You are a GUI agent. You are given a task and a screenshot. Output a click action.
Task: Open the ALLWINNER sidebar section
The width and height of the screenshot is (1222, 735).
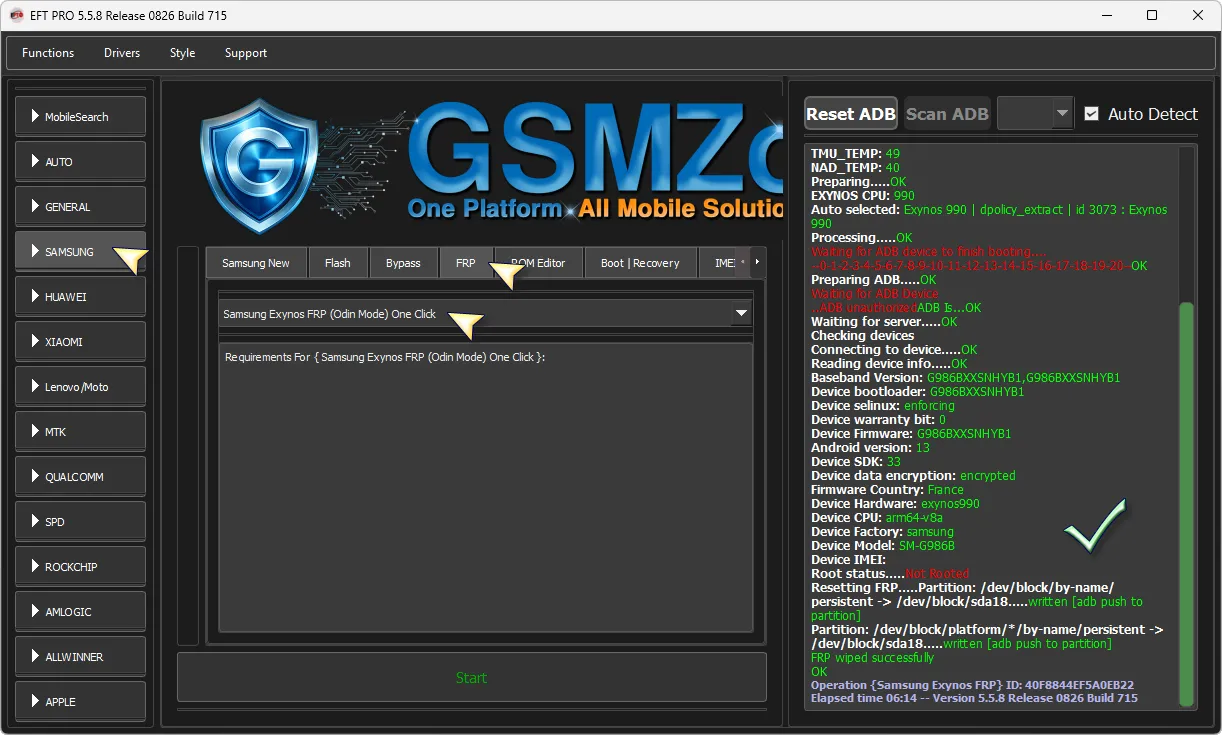[x=80, y=657]
